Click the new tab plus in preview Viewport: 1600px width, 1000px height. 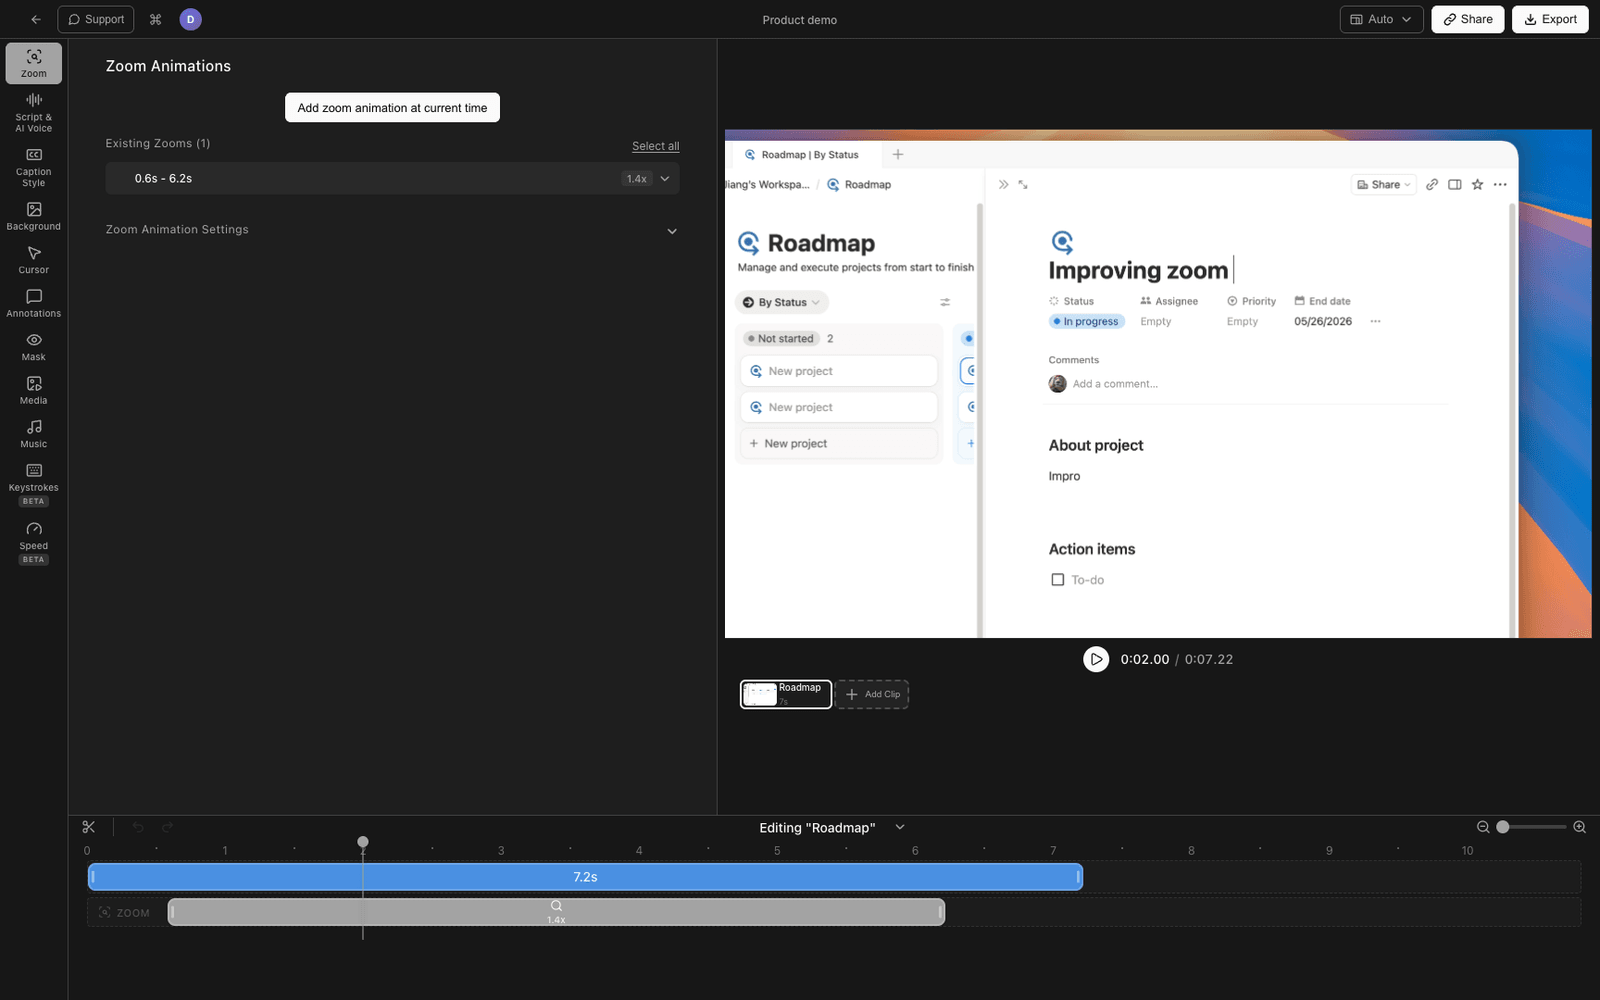(898, 155)
